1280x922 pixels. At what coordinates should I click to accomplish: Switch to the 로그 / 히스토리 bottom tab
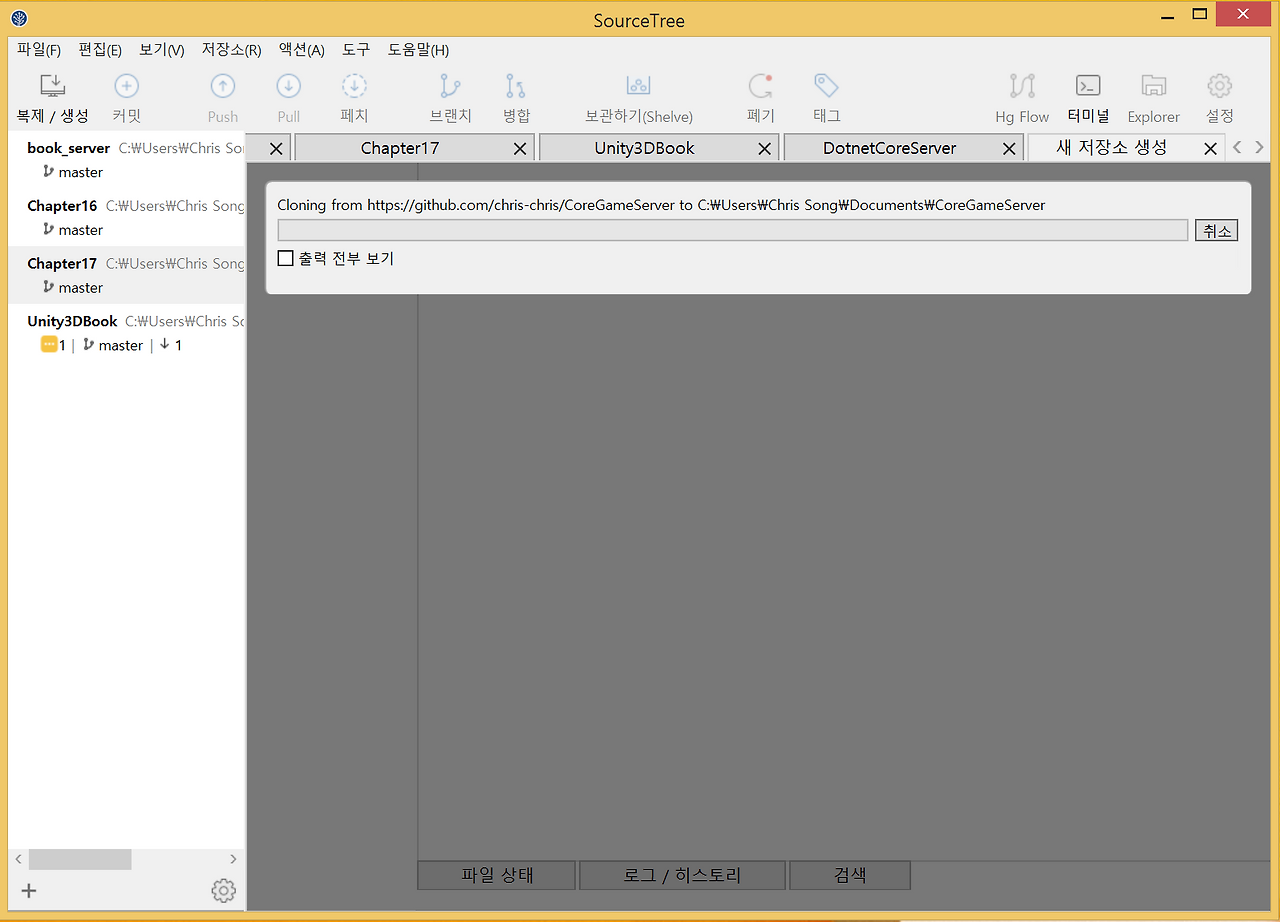click(682, 875)
